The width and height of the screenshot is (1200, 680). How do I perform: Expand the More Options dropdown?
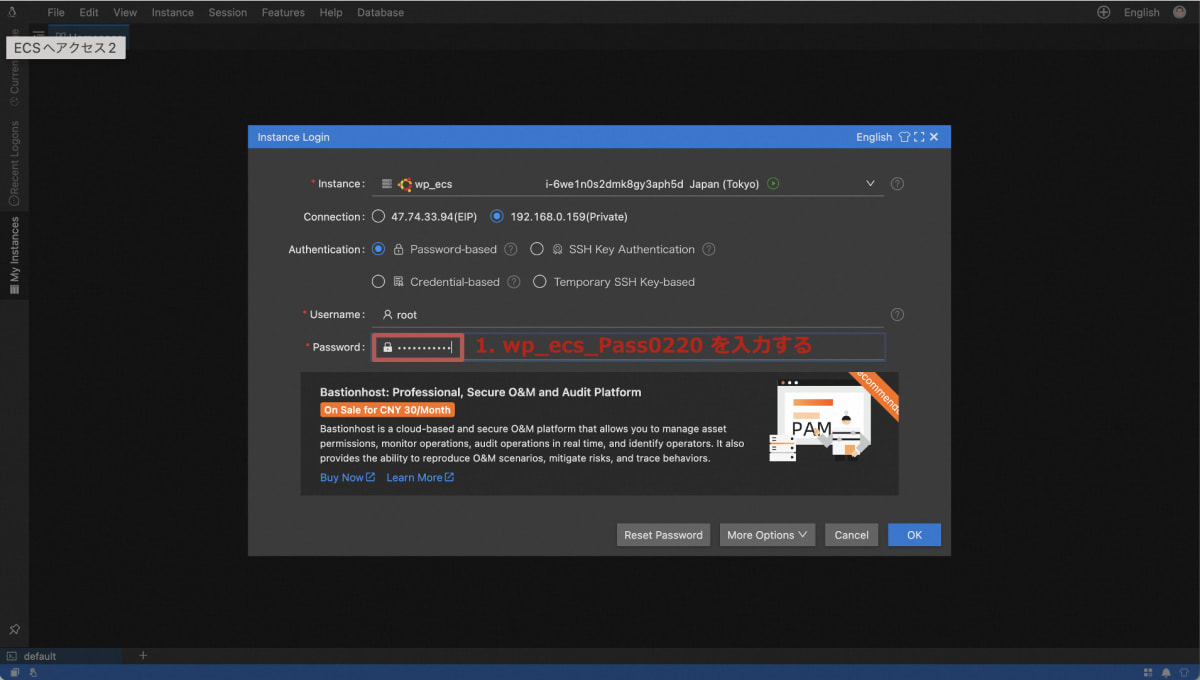(x=767, y=535)
